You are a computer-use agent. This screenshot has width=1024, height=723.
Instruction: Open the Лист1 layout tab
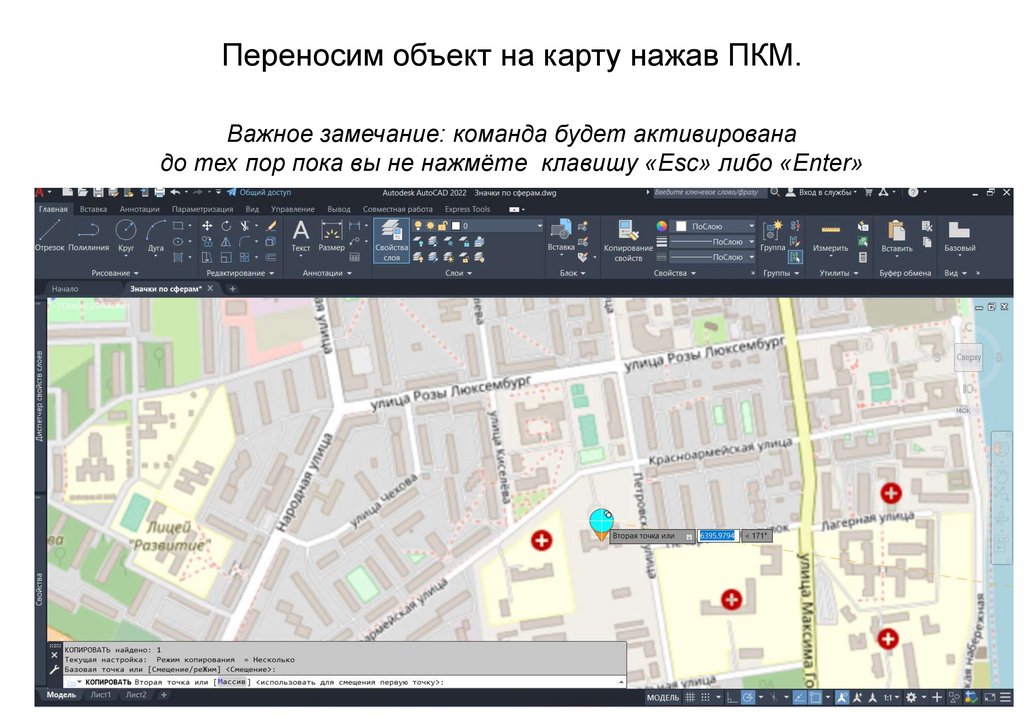[101, 694]
